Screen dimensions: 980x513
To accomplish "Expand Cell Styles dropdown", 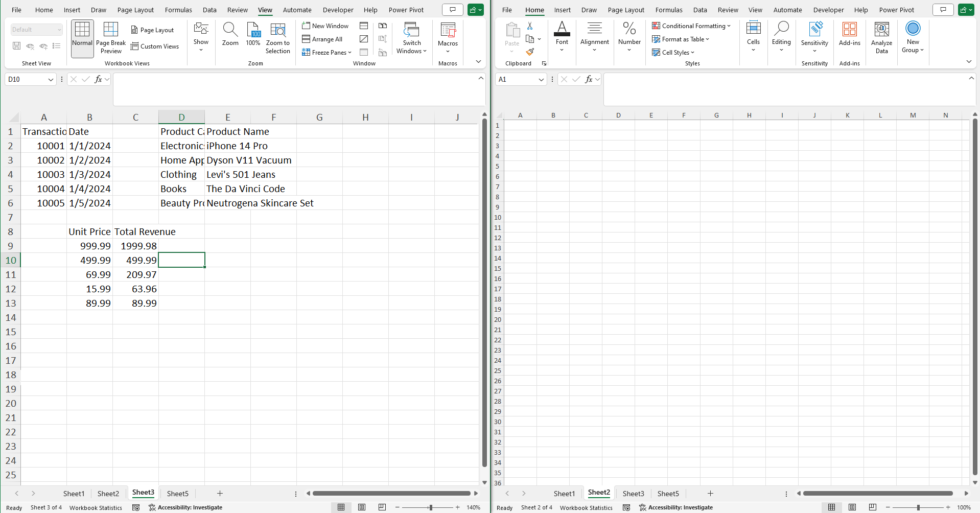I will click(x=673, y=52).
